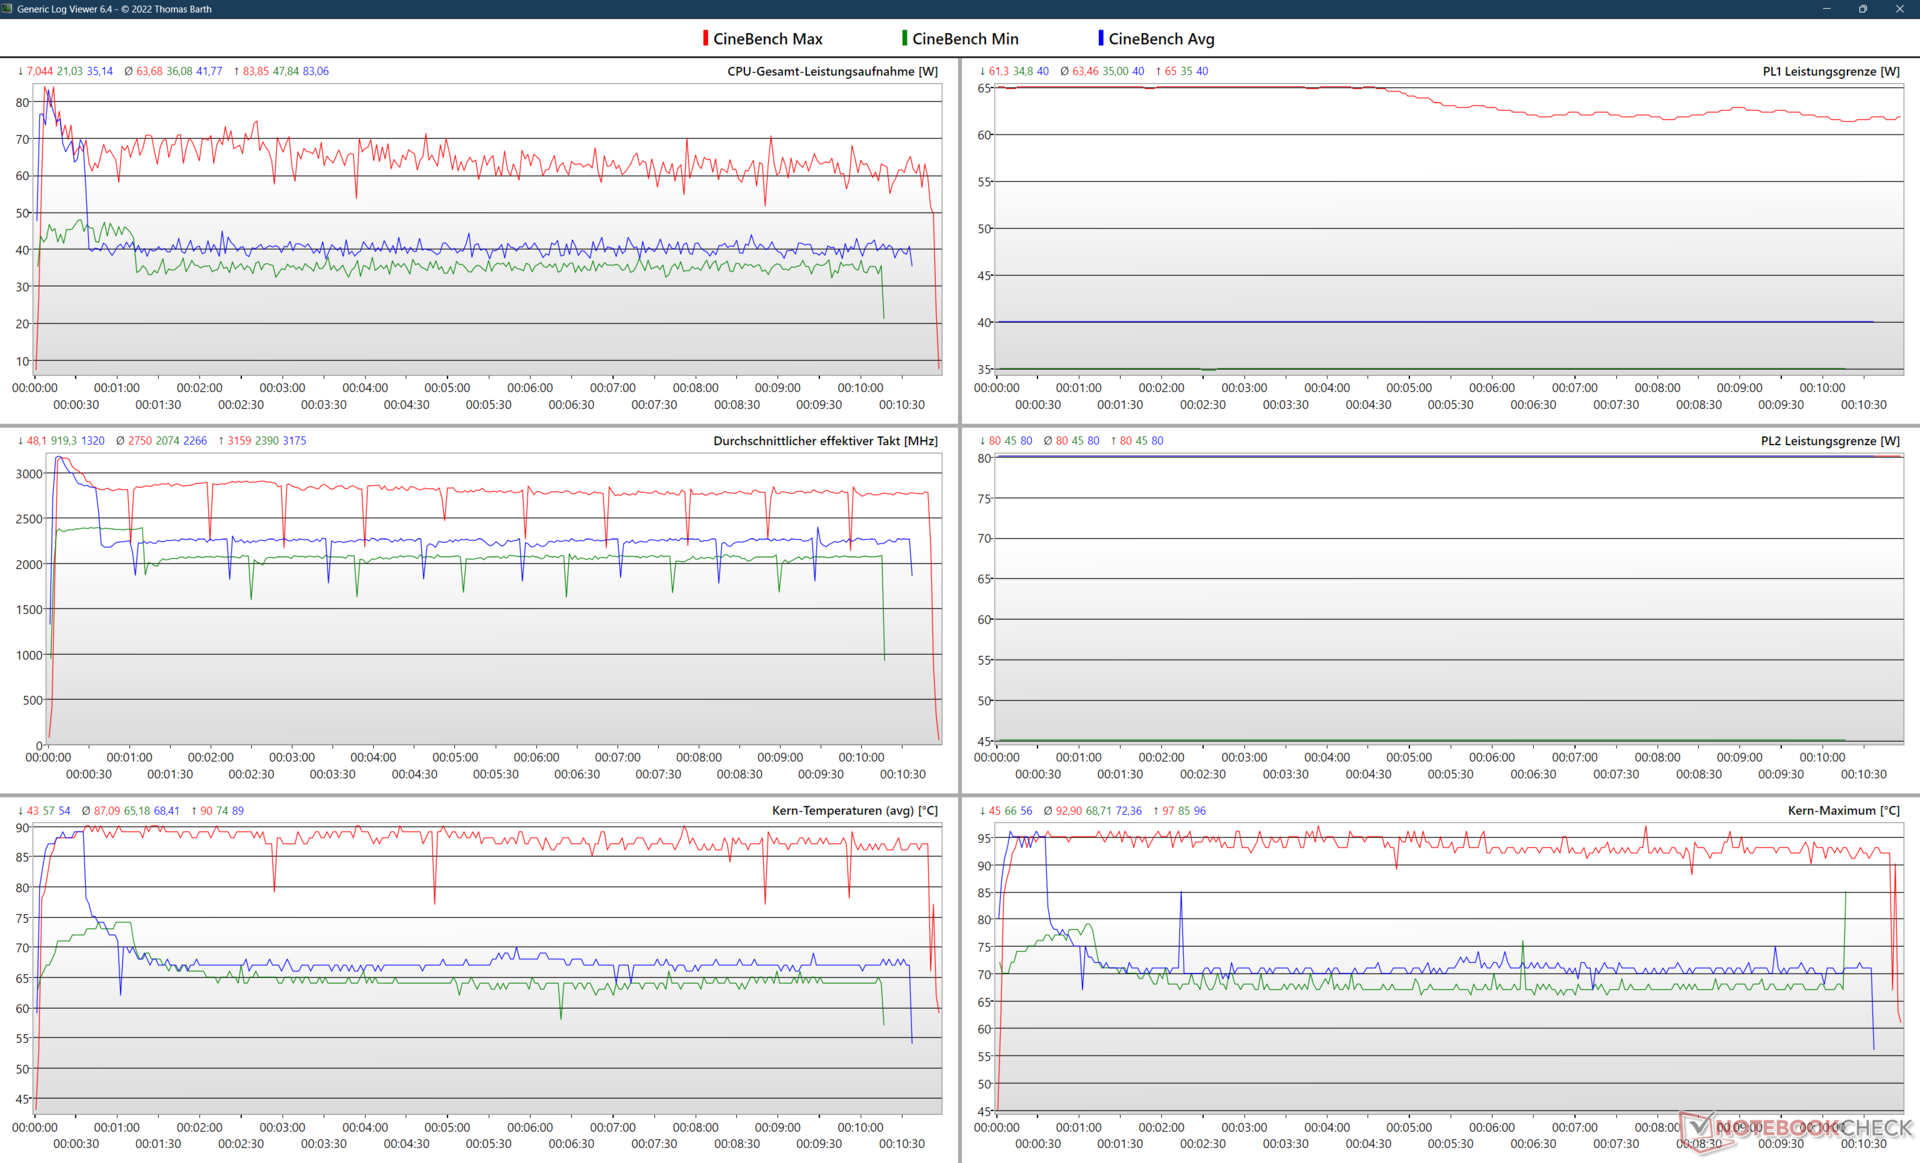Click the Durchschnittlicher effektiver Takt [MHz] title
1920x1163 pixels.
click(x=825, y=441)
